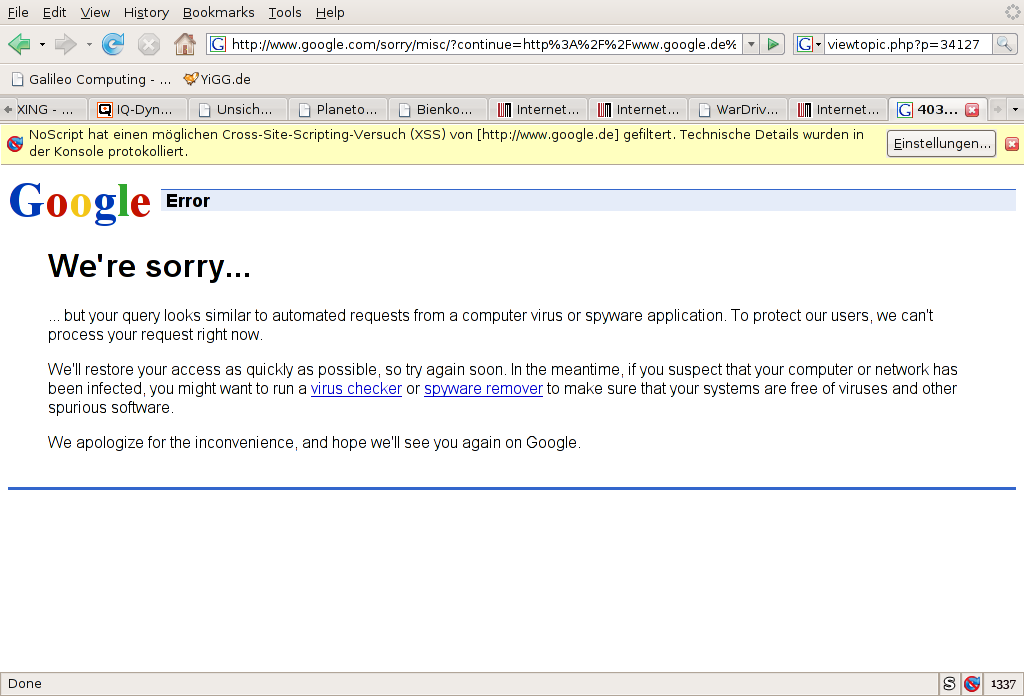
Task: Go to the Home page icon
Action: (x=185, y=44)
